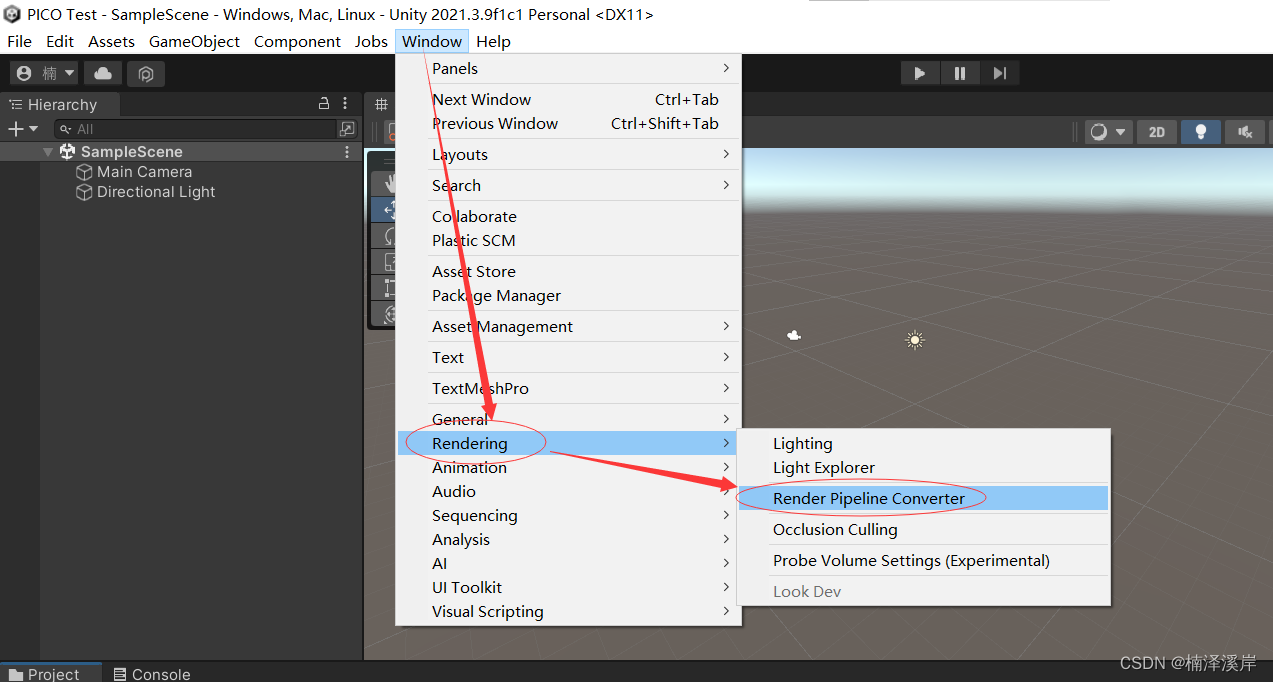The image size is (1273, 682).
Task: Close the open Window menu
Action: pos(432,41)
